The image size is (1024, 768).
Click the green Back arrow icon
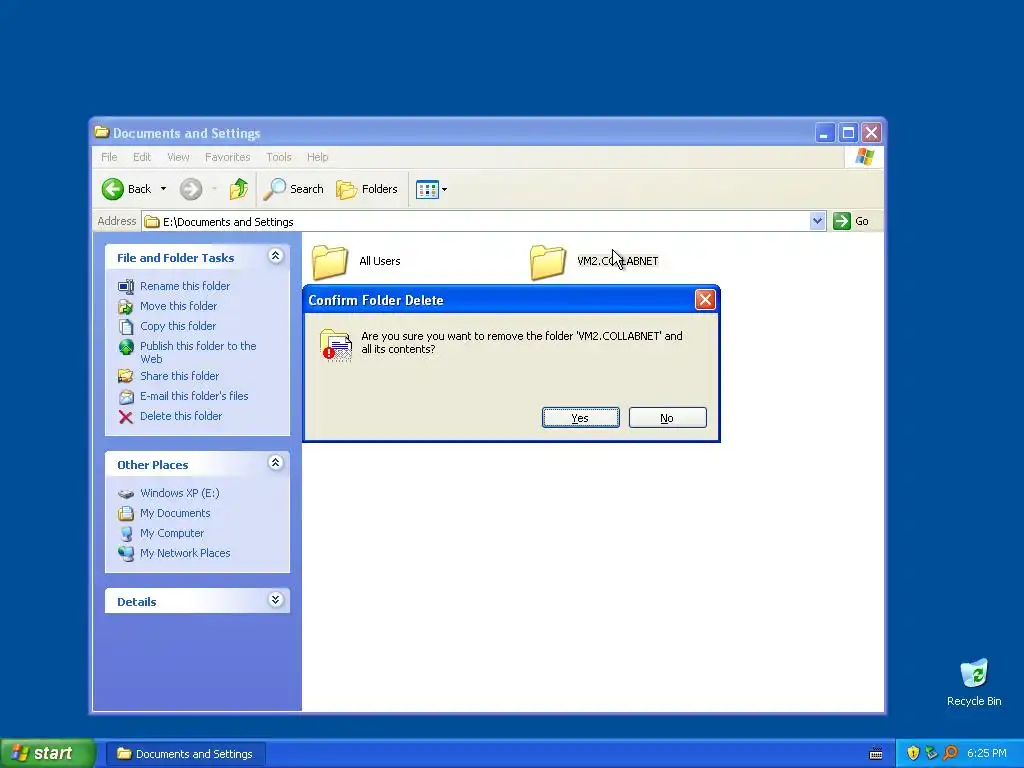112,189
